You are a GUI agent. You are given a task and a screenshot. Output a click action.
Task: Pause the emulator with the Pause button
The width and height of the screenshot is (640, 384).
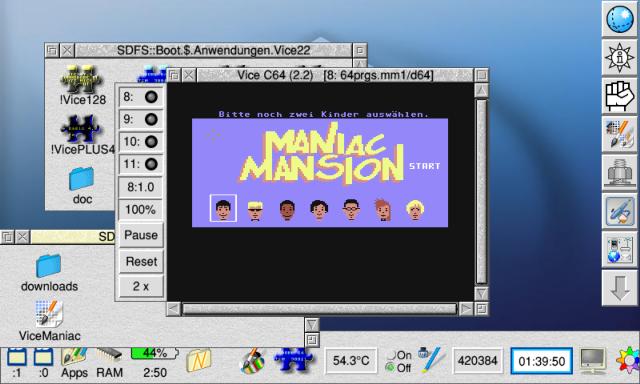pyautogui.click(x=141, y=235)
